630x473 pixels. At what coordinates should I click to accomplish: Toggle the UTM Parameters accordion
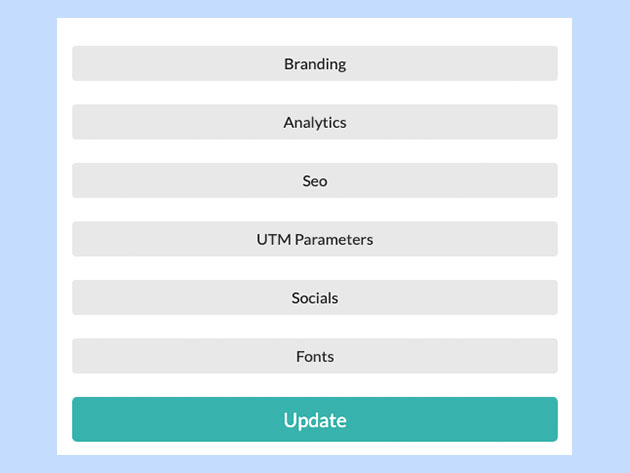[x=314, y=239]
